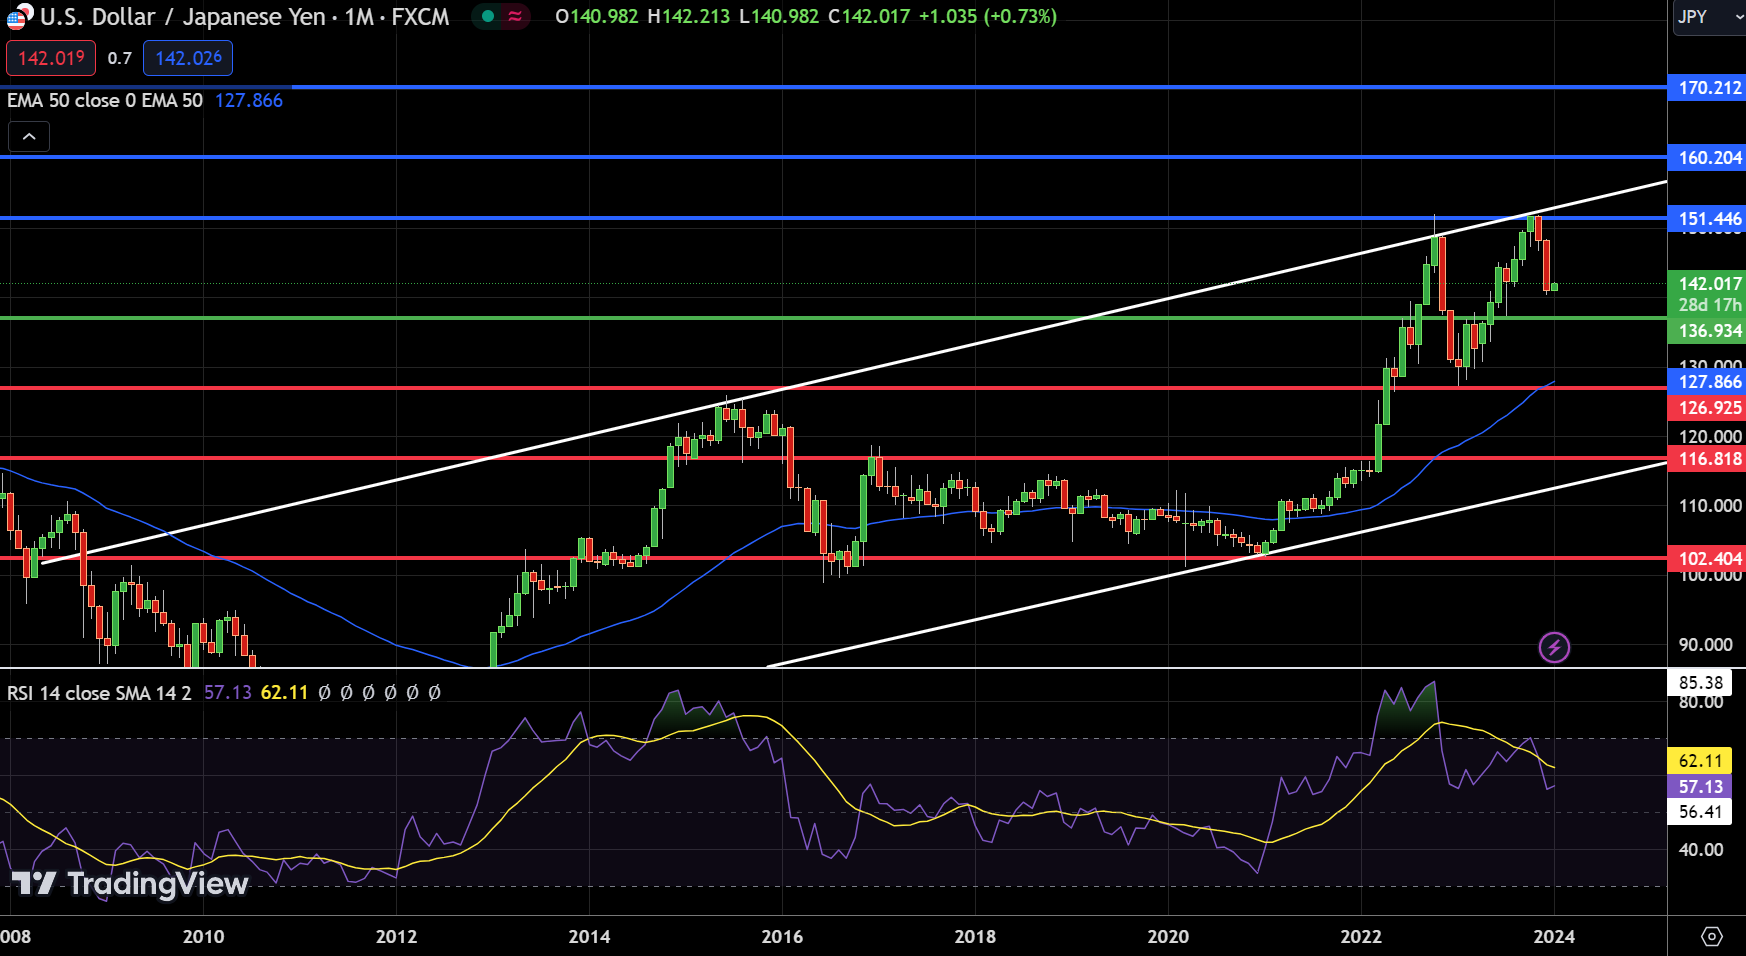Click the red sell price 142.019
1746x956 pixels.
[51, 58]
